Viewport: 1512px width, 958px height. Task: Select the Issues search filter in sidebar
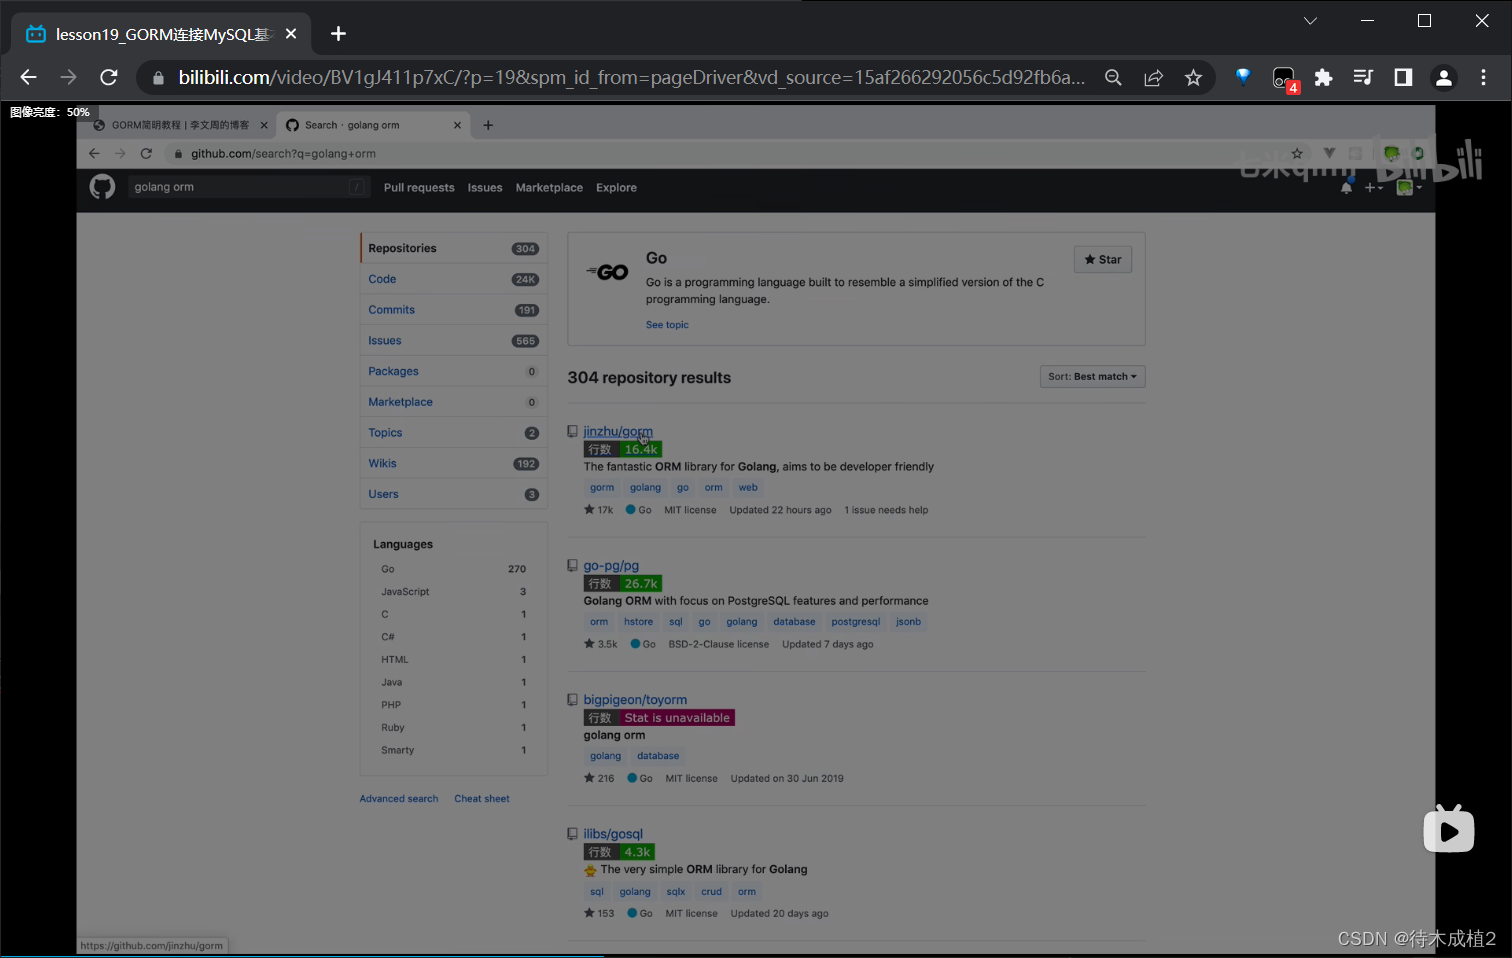454,341
